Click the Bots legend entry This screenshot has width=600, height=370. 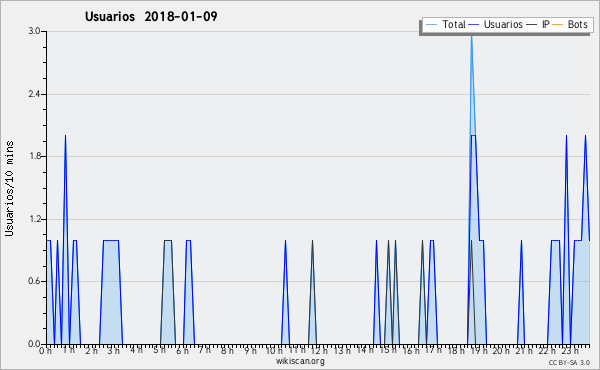(570, 24)
